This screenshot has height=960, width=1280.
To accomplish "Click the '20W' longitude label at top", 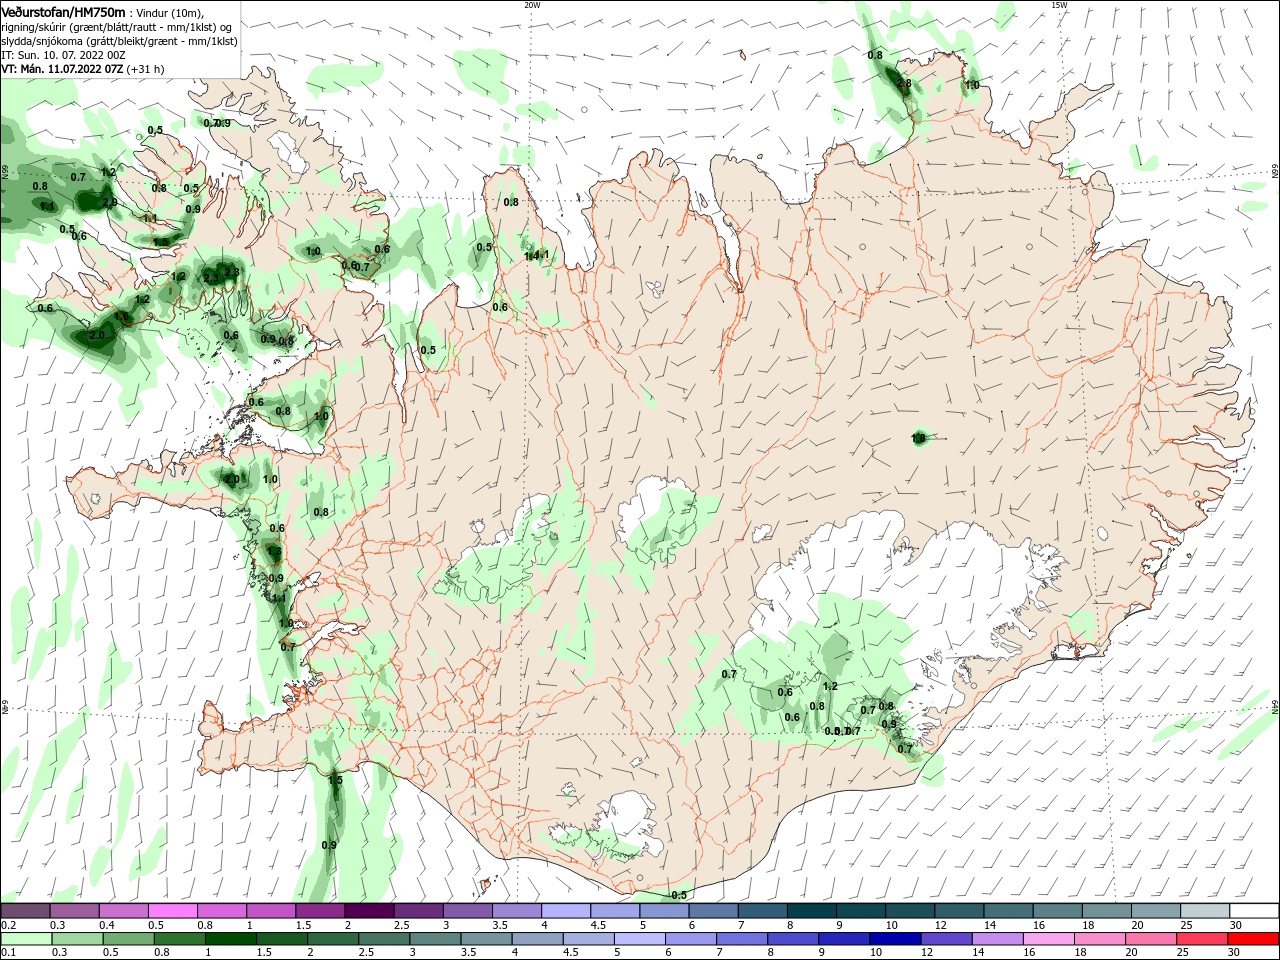I will coord(532,5).
